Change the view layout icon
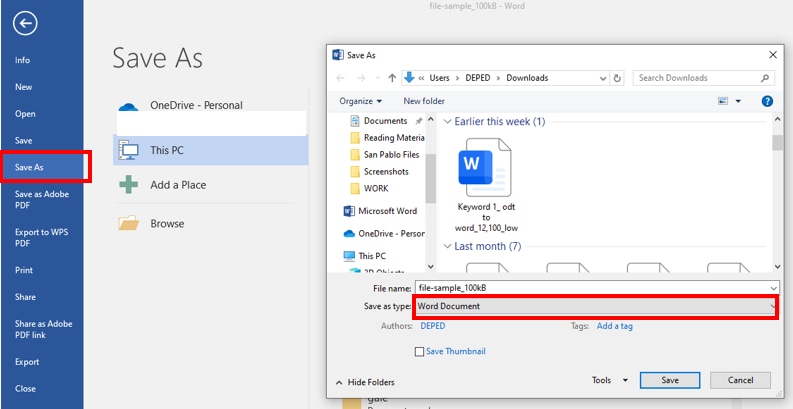 pyautogui.click(x=723, y=101)
